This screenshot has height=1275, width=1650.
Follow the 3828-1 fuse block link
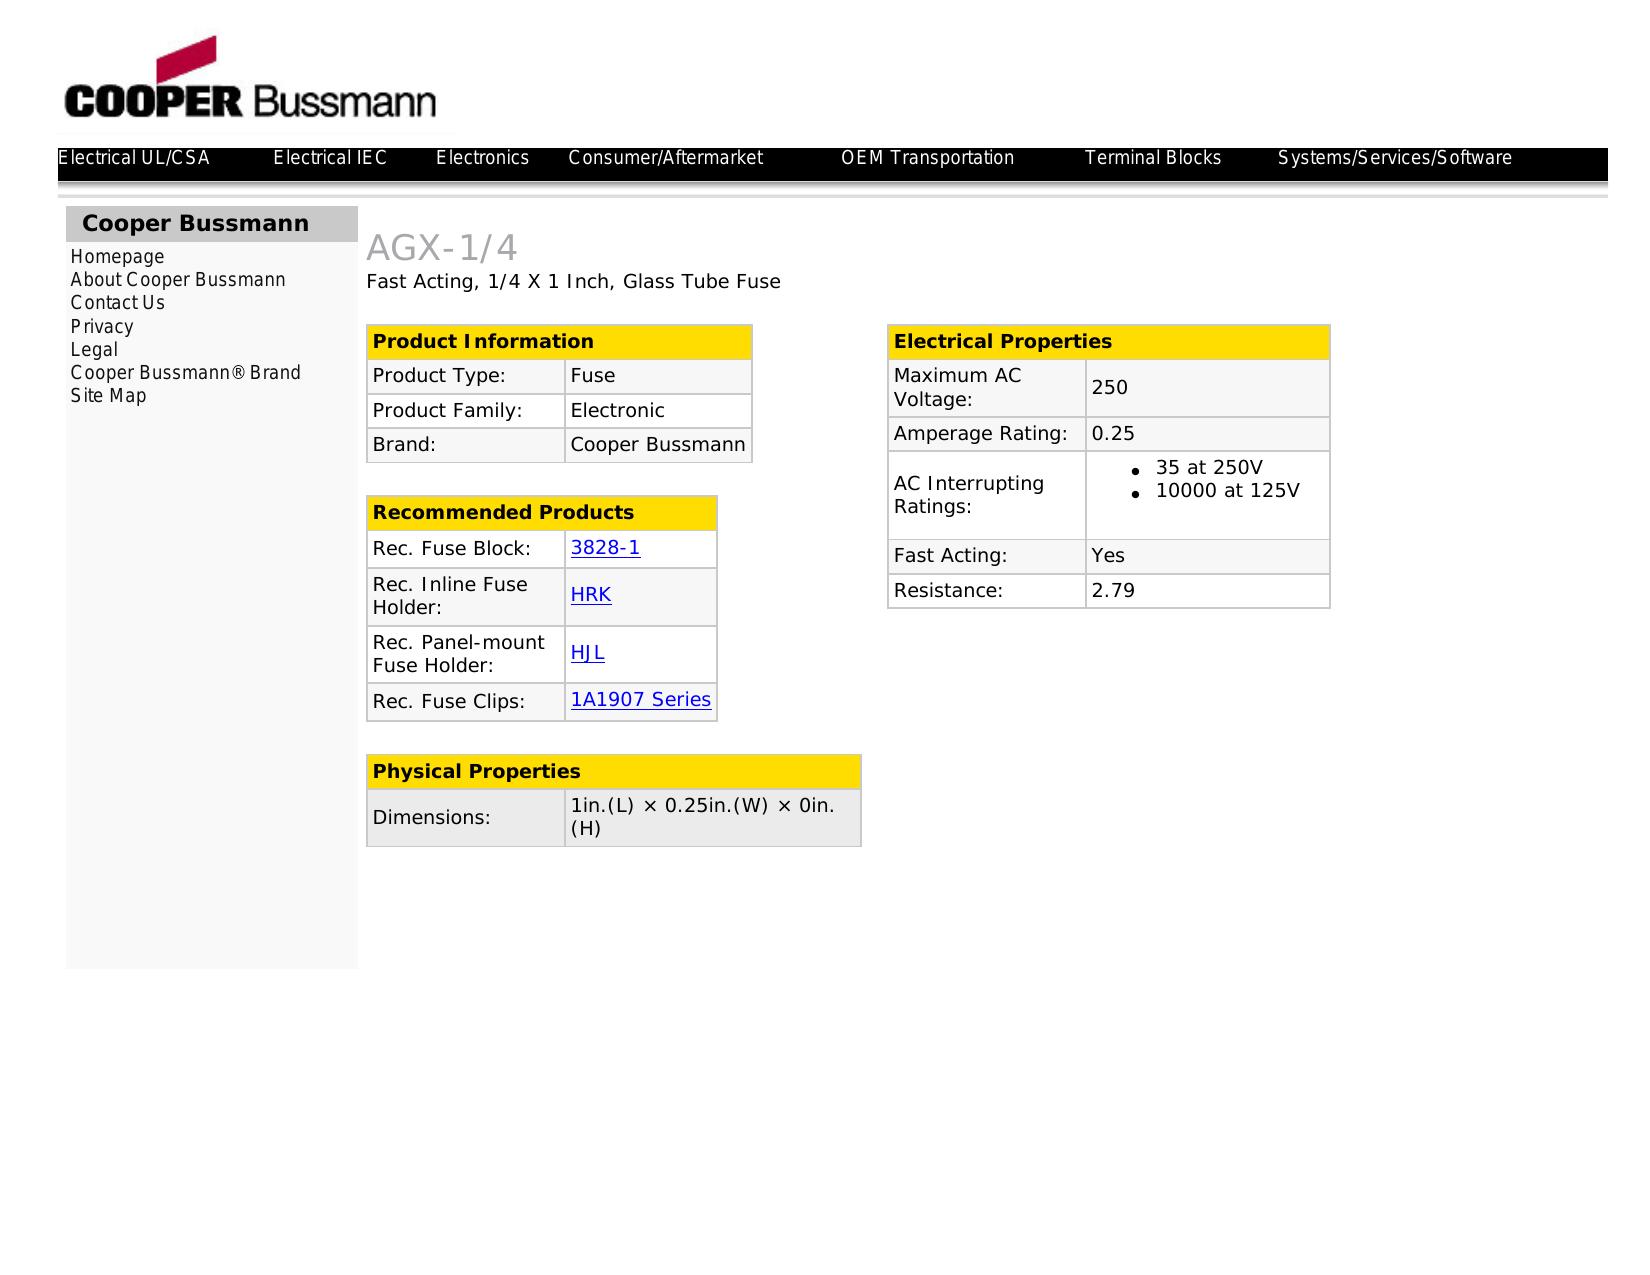[605, 548]
